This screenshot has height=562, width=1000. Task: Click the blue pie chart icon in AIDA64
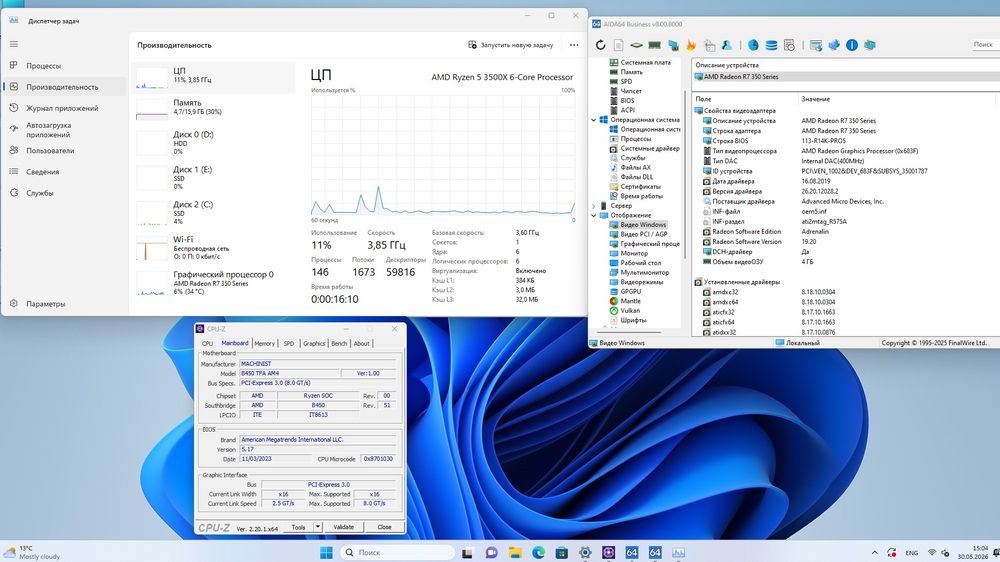753,45
